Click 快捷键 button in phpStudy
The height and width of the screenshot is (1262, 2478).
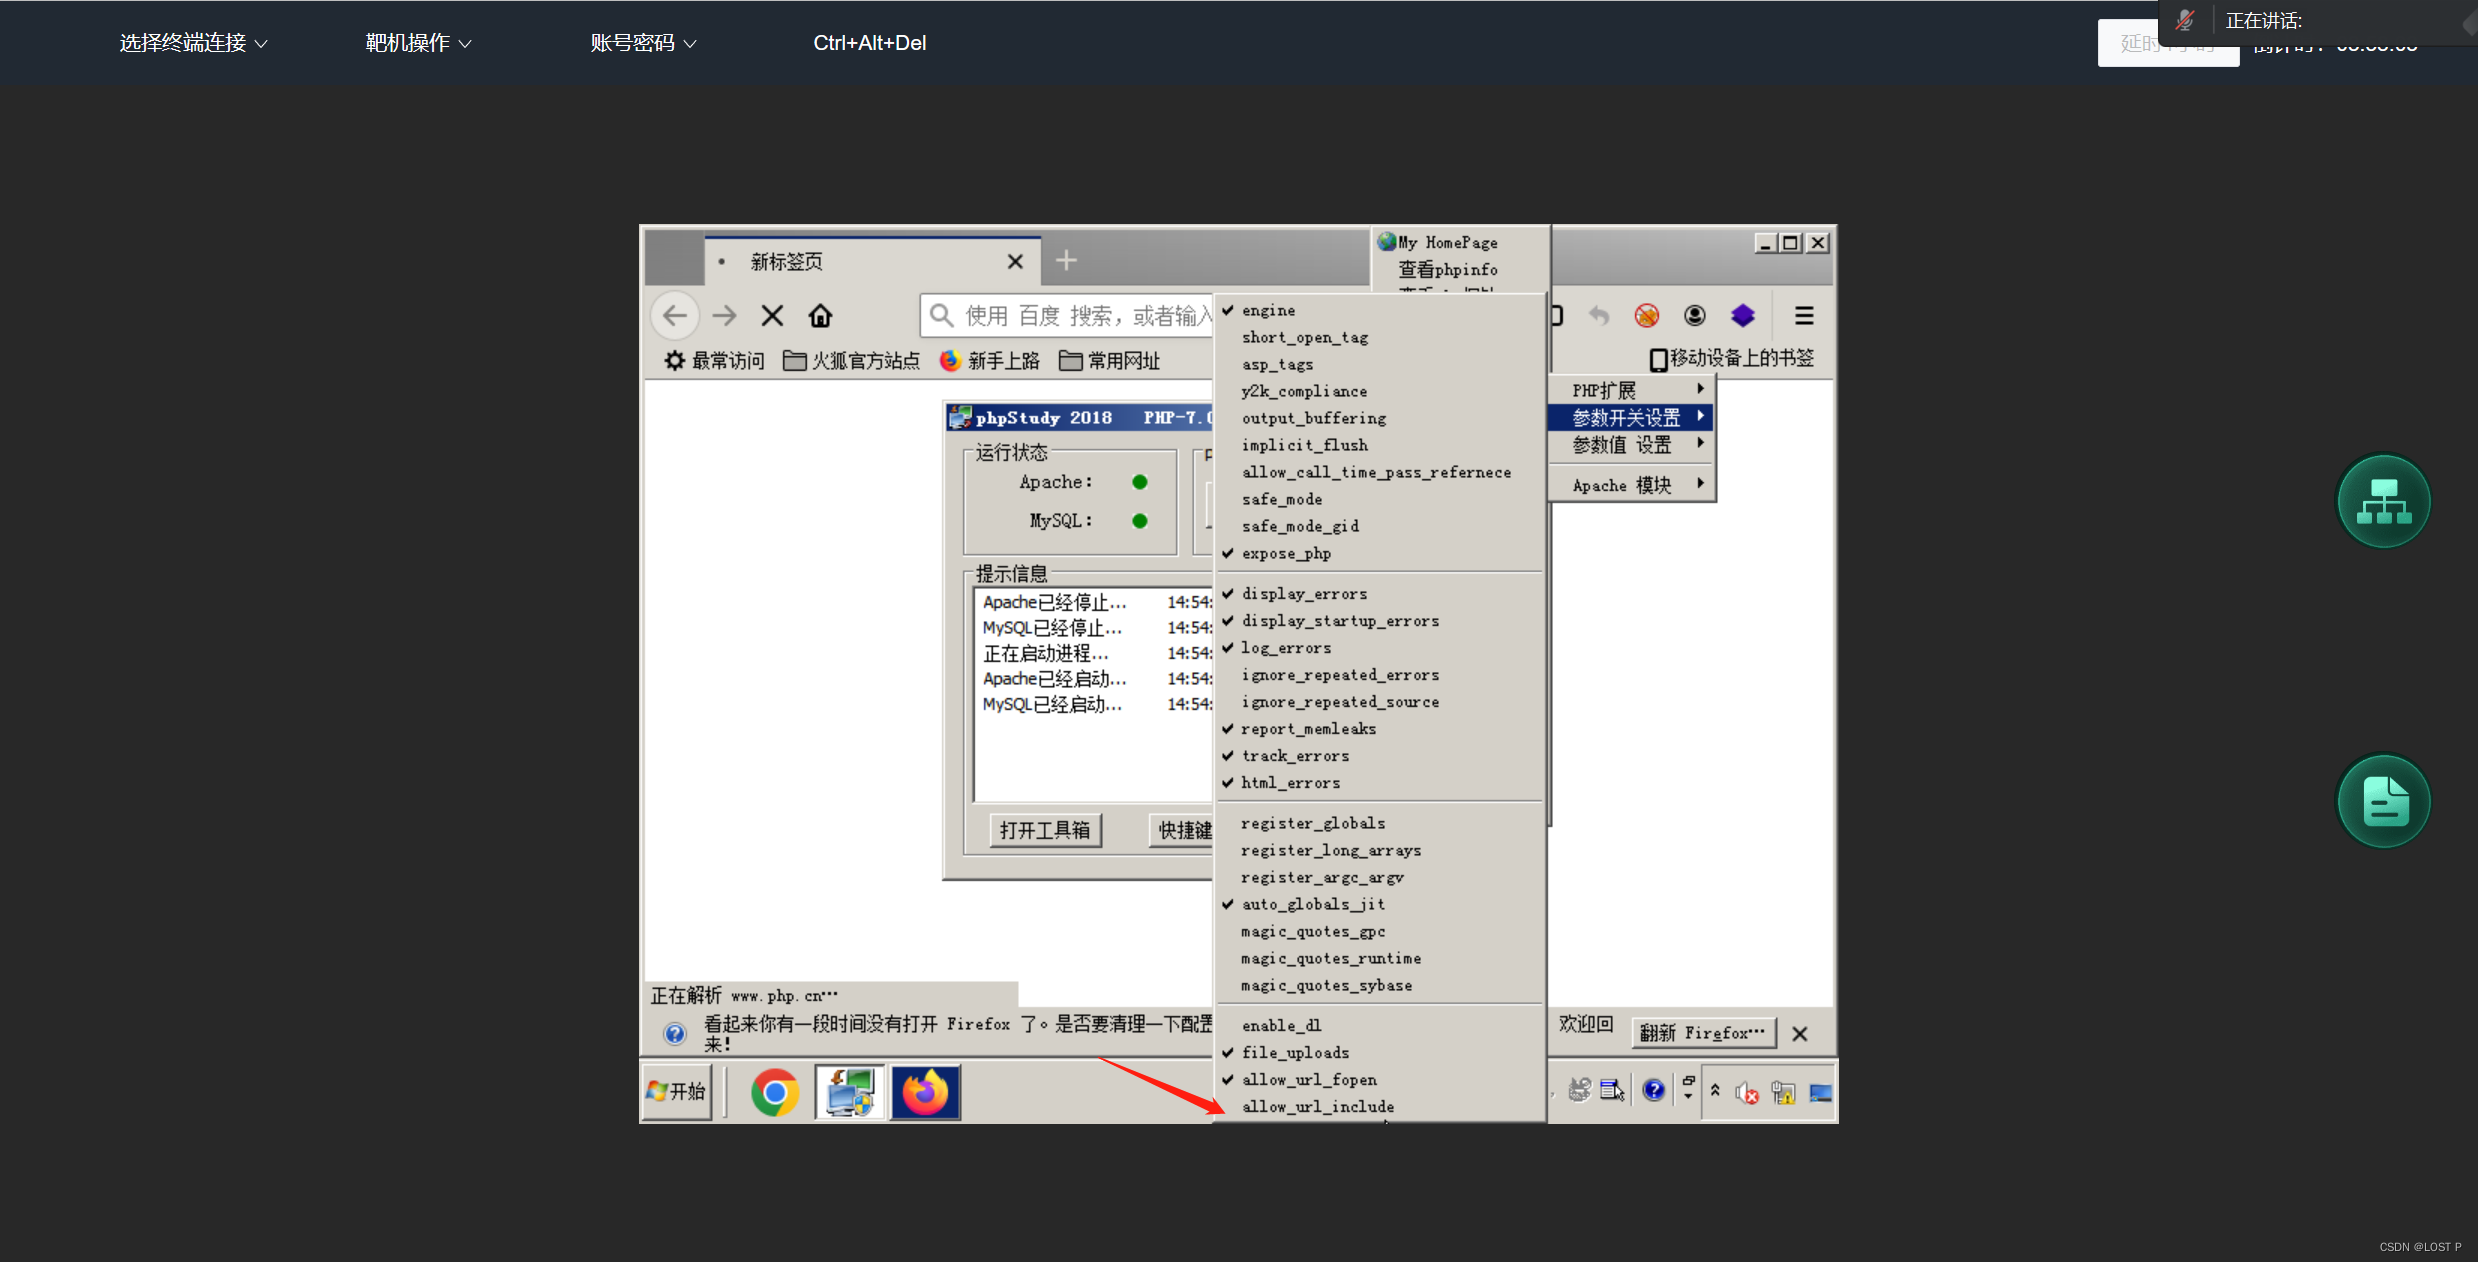point(1182,831)
